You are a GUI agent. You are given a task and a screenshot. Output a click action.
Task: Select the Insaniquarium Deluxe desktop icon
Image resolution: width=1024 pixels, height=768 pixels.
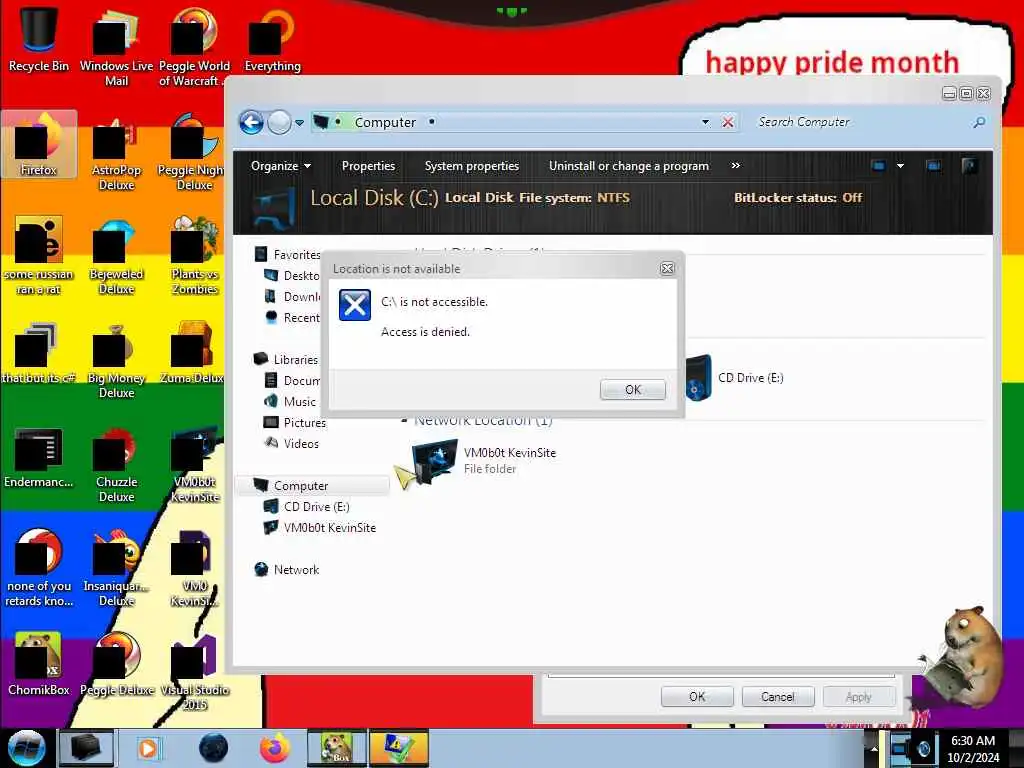click(116, 567)
